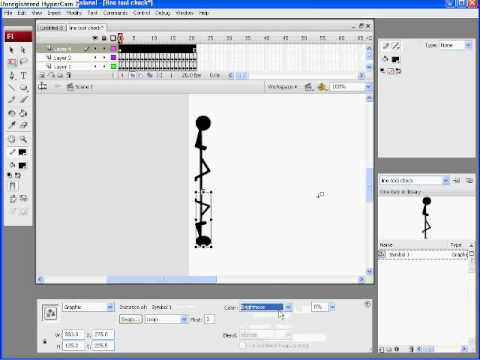Select the Selection arrow tool
Image resolution: width=480 pixels, height=360 pixels.
pos(12,50)
